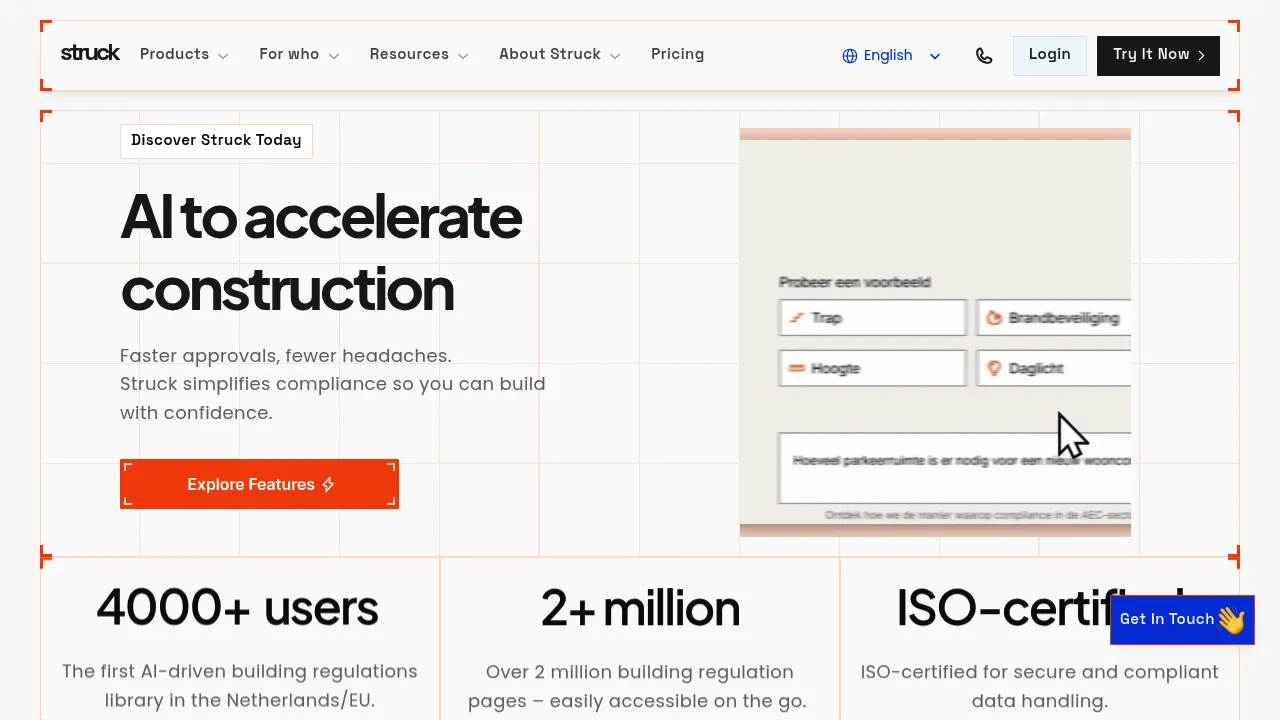Viewport: 1280px width, 720px height.
Task: Click the phone call icon
Action: click(984, 56)
